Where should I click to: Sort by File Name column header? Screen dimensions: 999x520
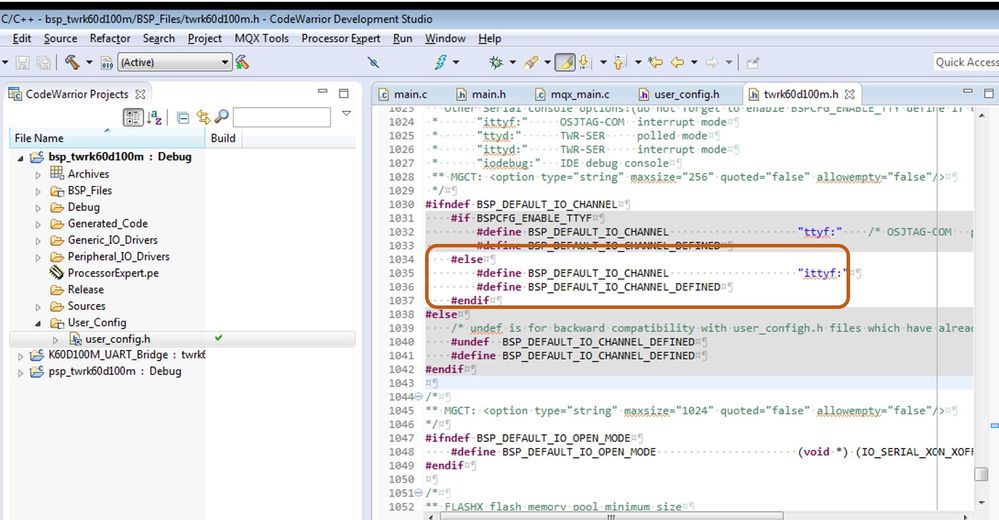point(107,138)
